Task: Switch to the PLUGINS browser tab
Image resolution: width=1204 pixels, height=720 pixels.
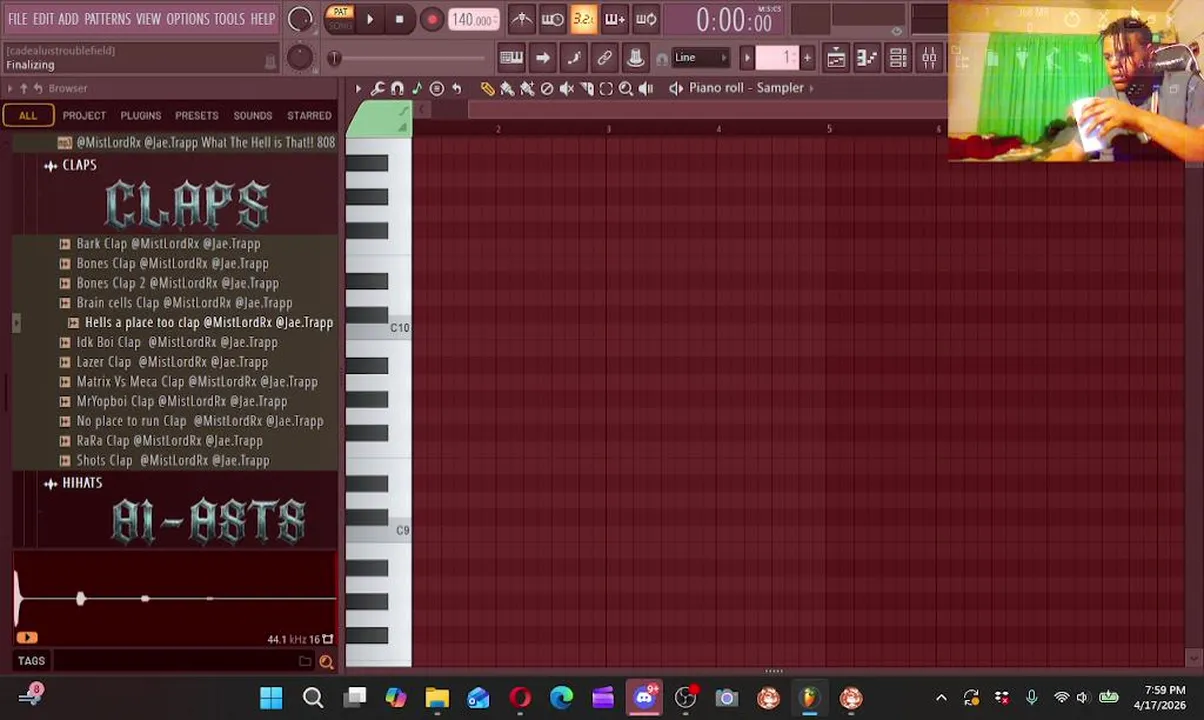Action: tap(141, 116)
